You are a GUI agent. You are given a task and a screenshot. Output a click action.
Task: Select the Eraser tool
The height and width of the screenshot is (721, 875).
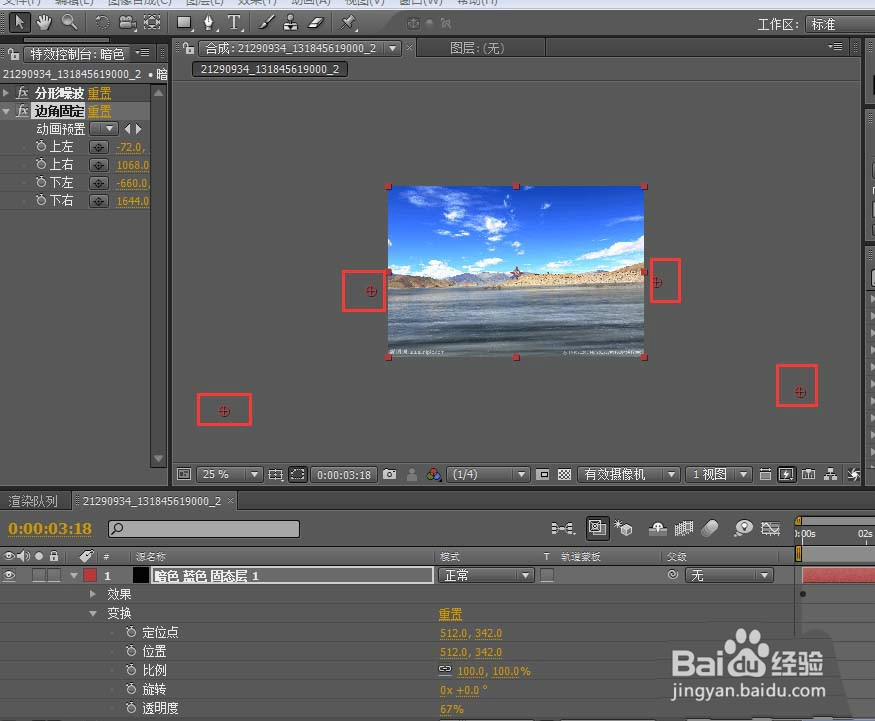pyautogui.click(x=316, y=22)
